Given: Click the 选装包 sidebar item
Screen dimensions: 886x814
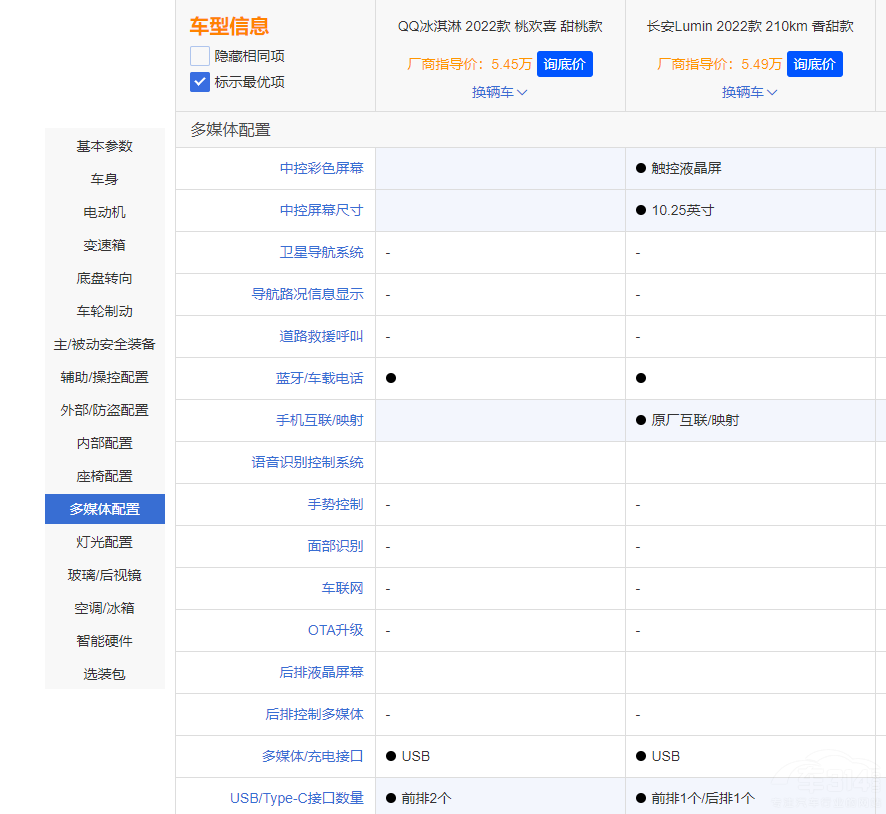Looking at the screenshot, I should click(105, 674).
